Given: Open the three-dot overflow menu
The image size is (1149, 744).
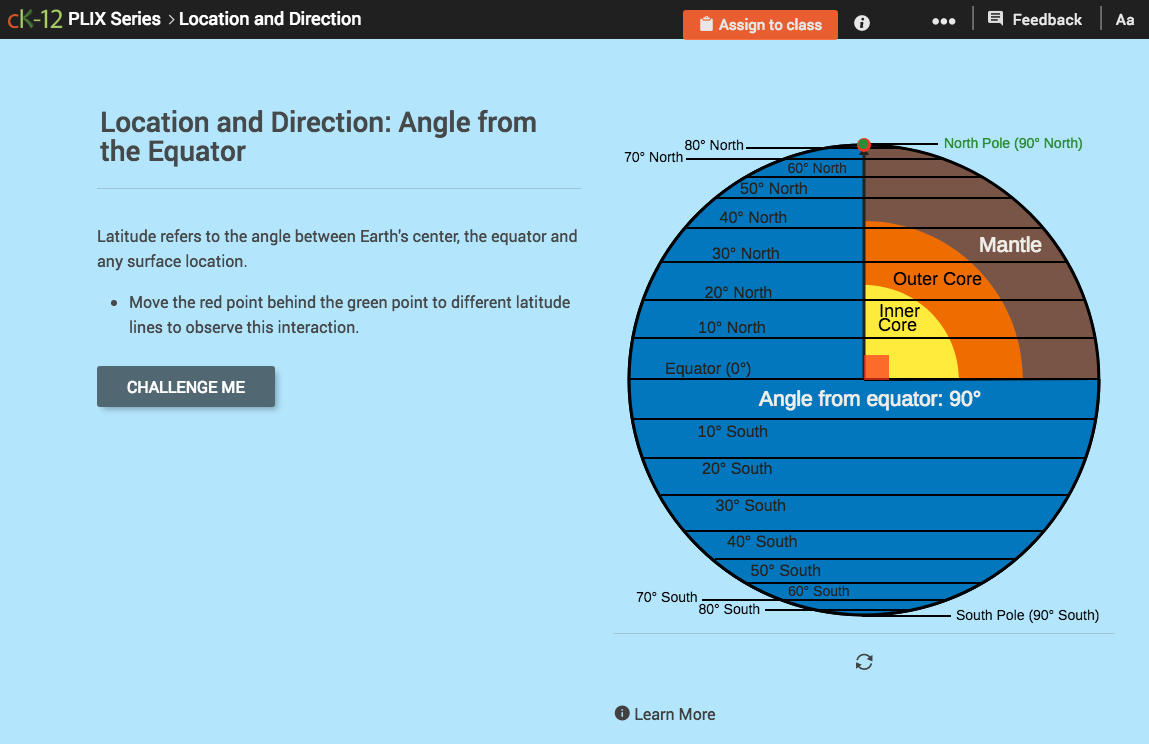Looking at the screenshot, I should pos(943,20).
